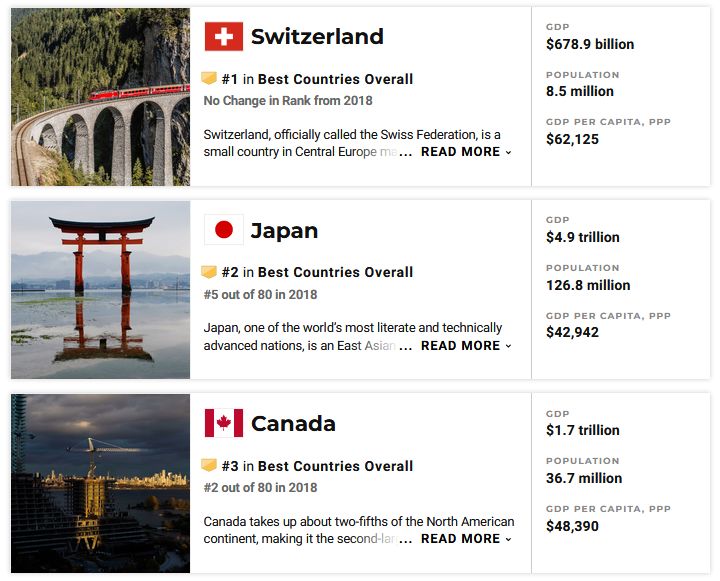Open the Switzerland country title link
This screenshot has height=581, width=720.
[317, 37]
